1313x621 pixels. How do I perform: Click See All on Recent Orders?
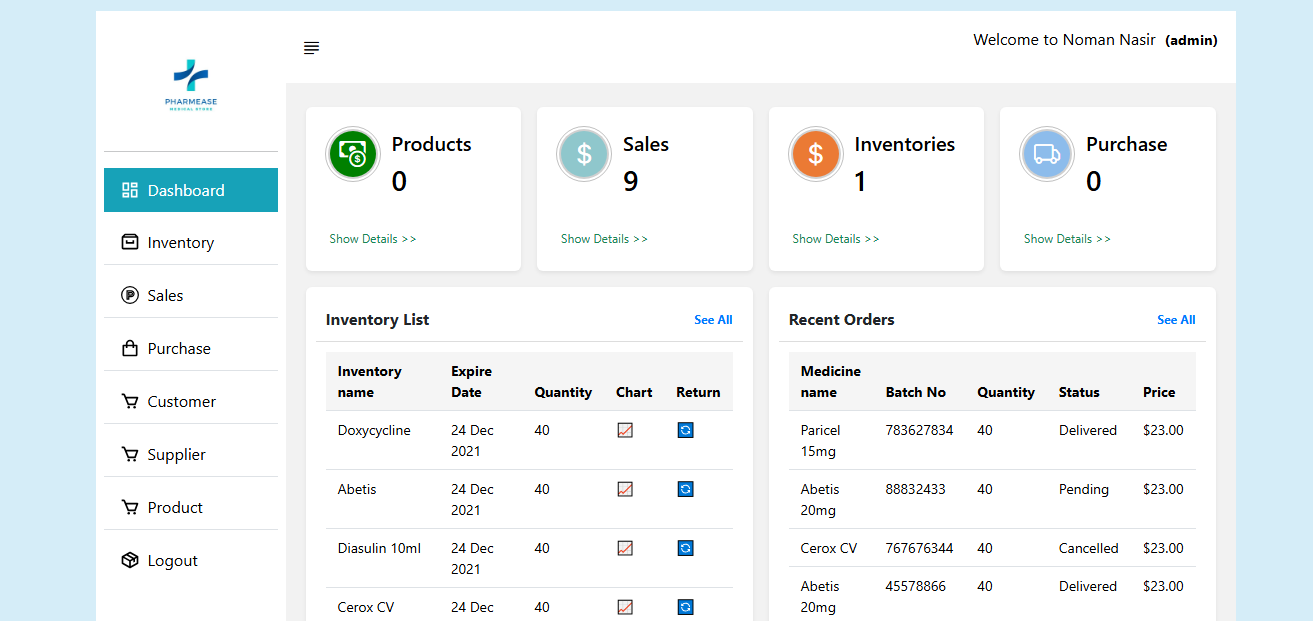tap(1176, 320)
